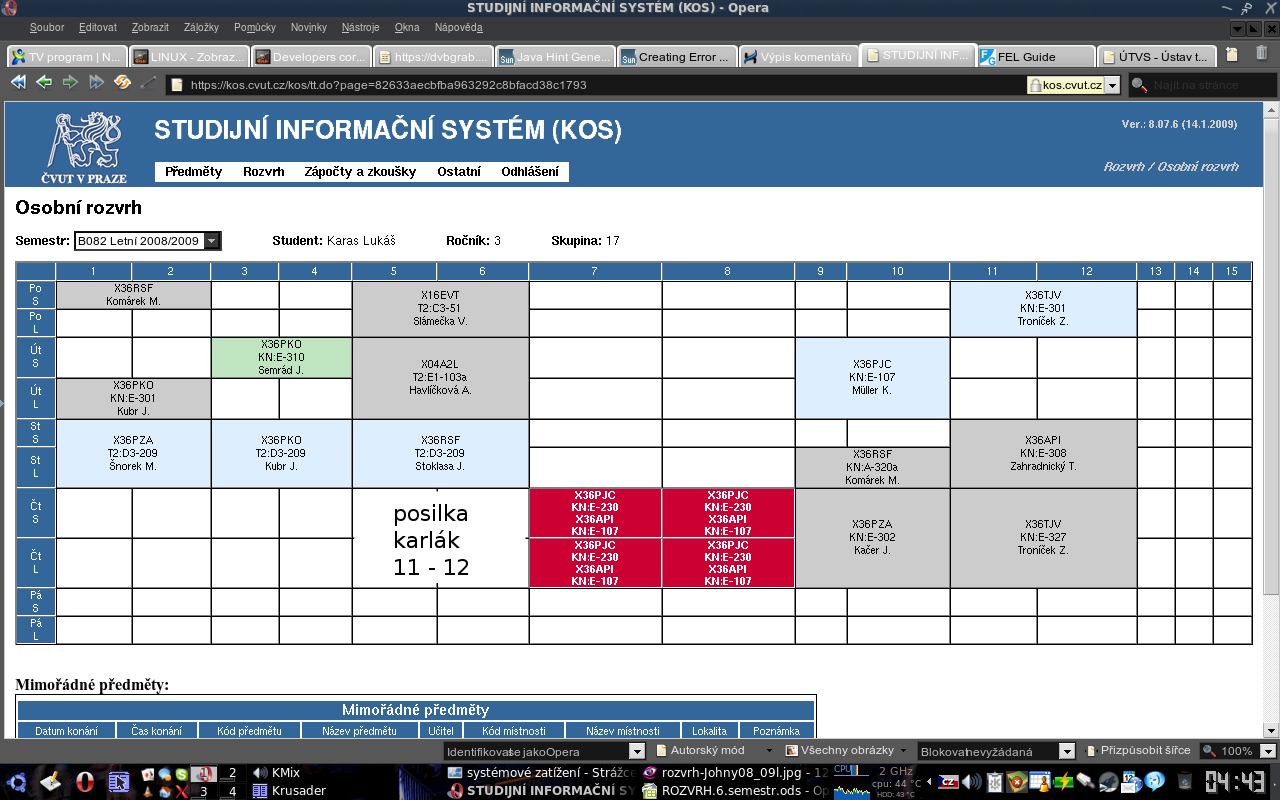Open the Záložky menu
The height and width of the screenshot is (800, 1280).
click(201, 27)
